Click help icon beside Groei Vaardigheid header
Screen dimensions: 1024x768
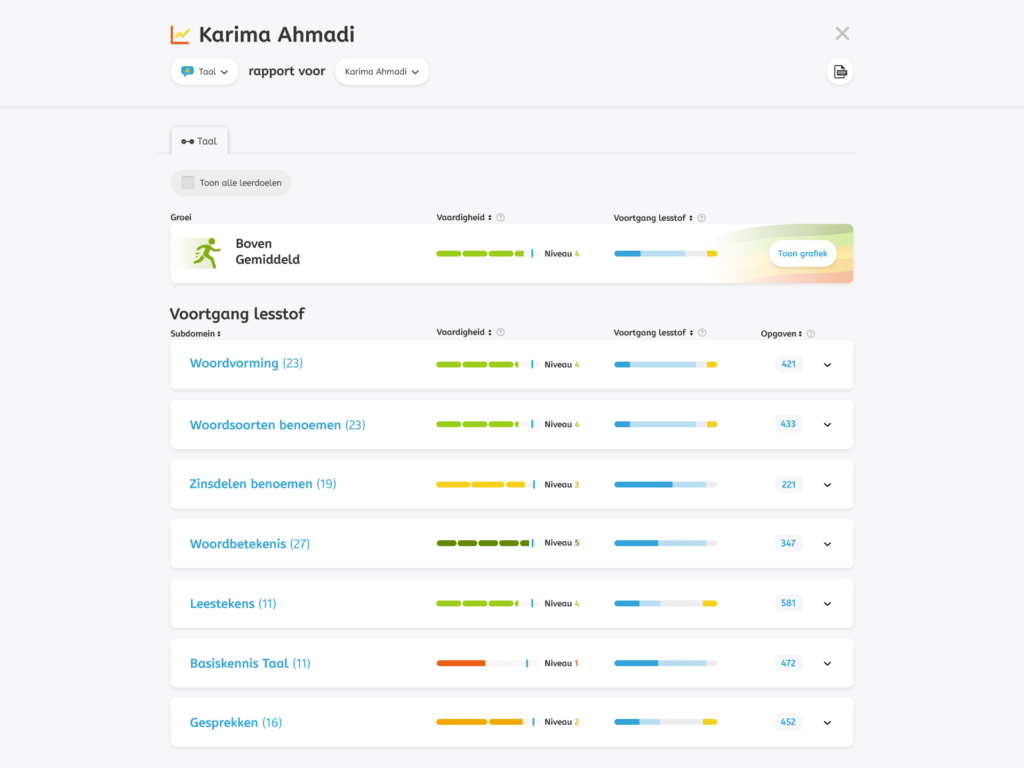[x=501, y=218]
